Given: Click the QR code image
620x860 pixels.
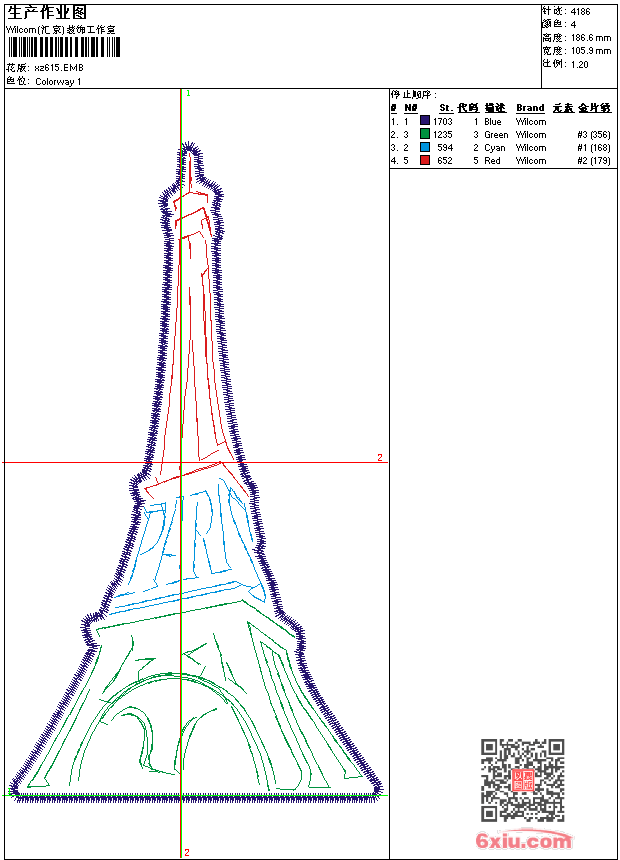Looking at the screenshot, I should click(523, 780).
